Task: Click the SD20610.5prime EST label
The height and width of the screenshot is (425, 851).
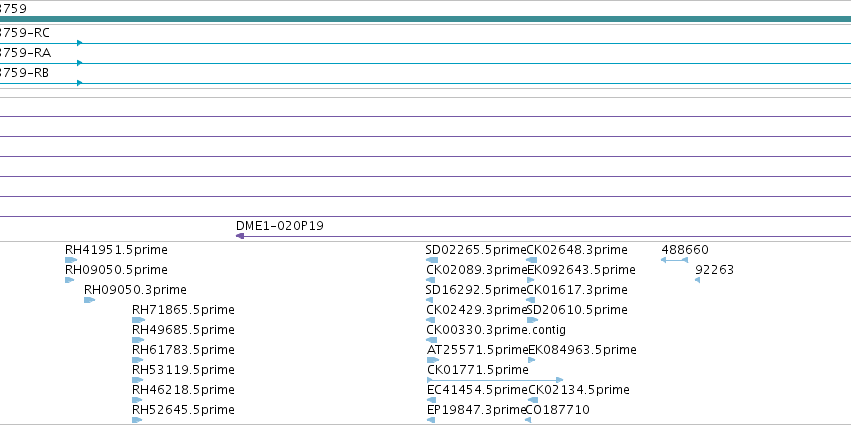Action: (x=577, y=309)
